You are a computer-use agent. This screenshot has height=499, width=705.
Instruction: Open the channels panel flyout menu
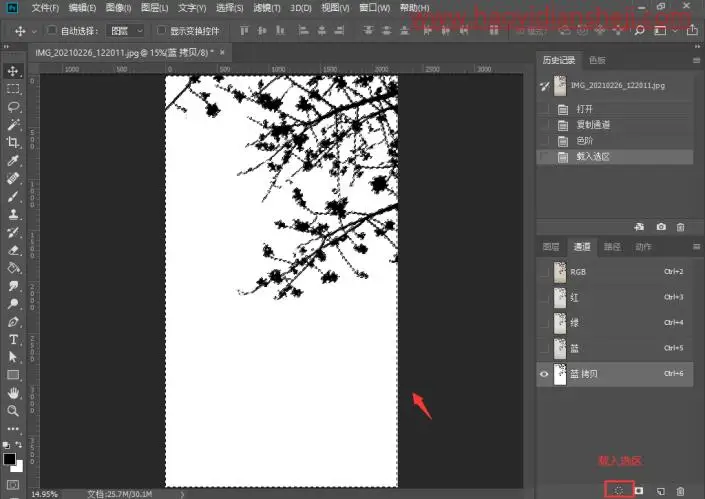[696, 247]
